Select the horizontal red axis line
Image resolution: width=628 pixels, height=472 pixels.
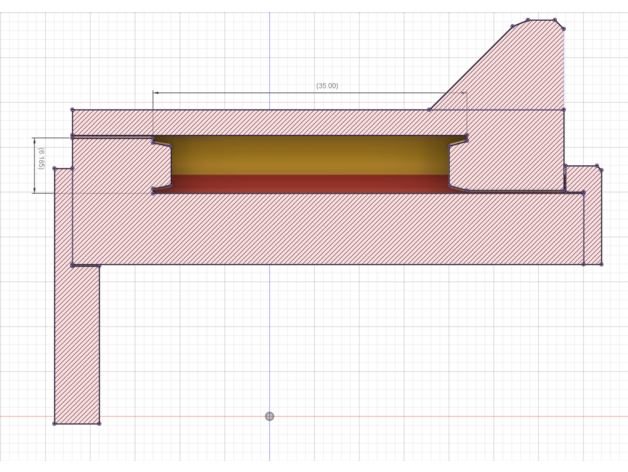(400, 416)
